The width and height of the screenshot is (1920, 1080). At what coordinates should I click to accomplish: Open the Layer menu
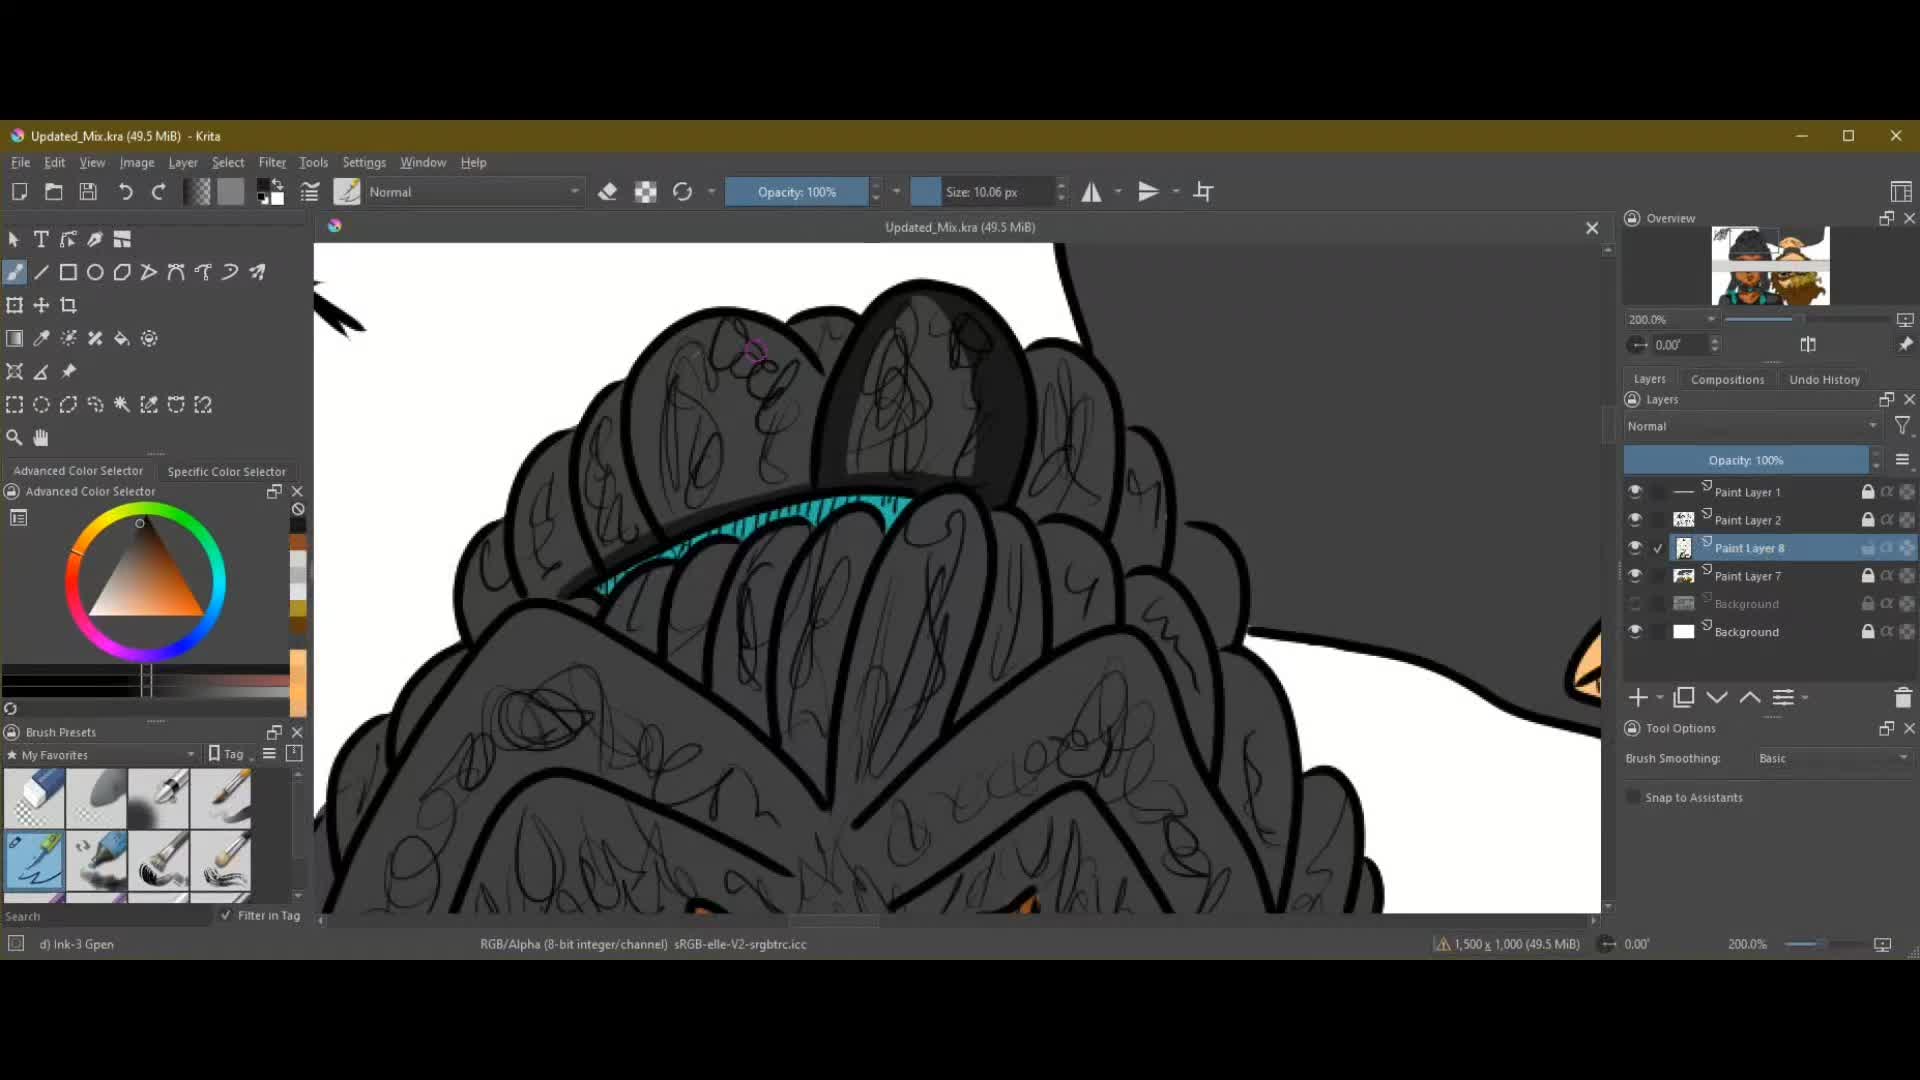183,163
